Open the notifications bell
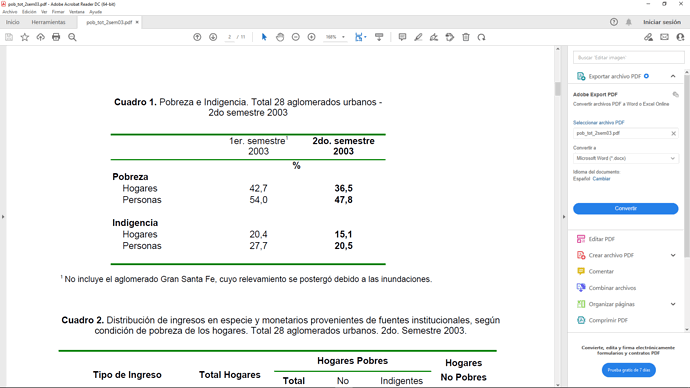Viewport: 690px width, 388px height. pyautogui.click(x=629, y=22)
